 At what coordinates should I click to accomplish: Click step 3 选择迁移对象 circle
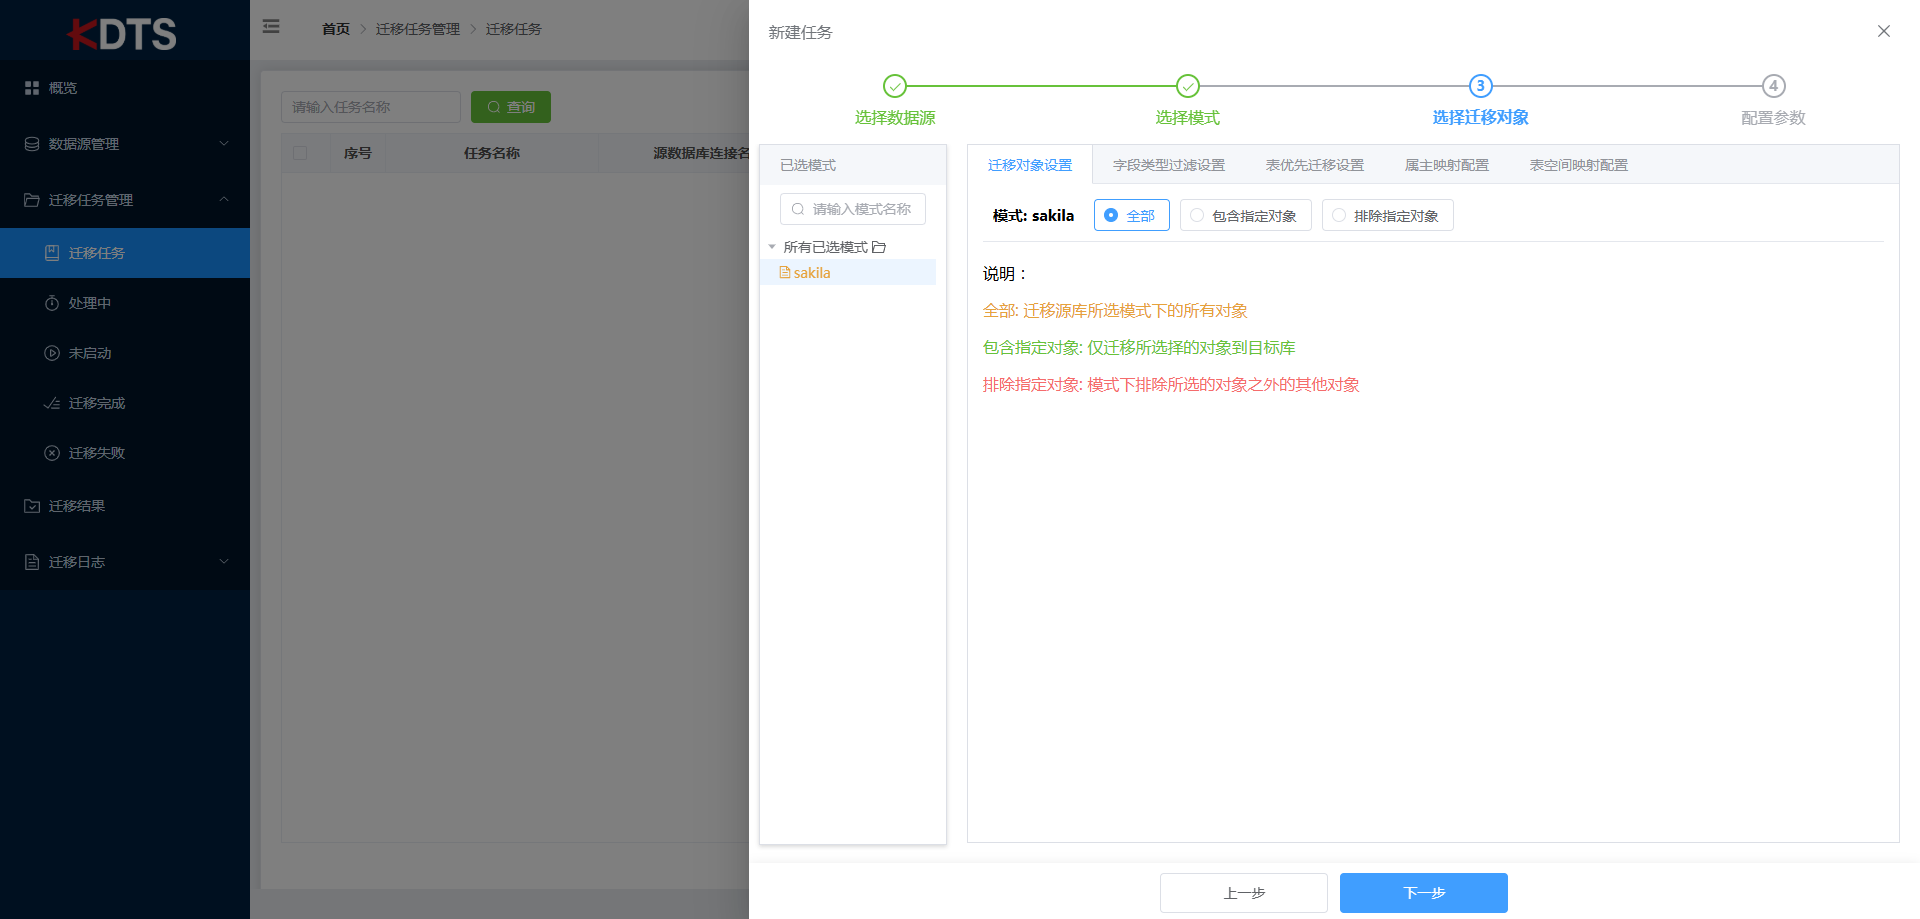[1481, 86]
